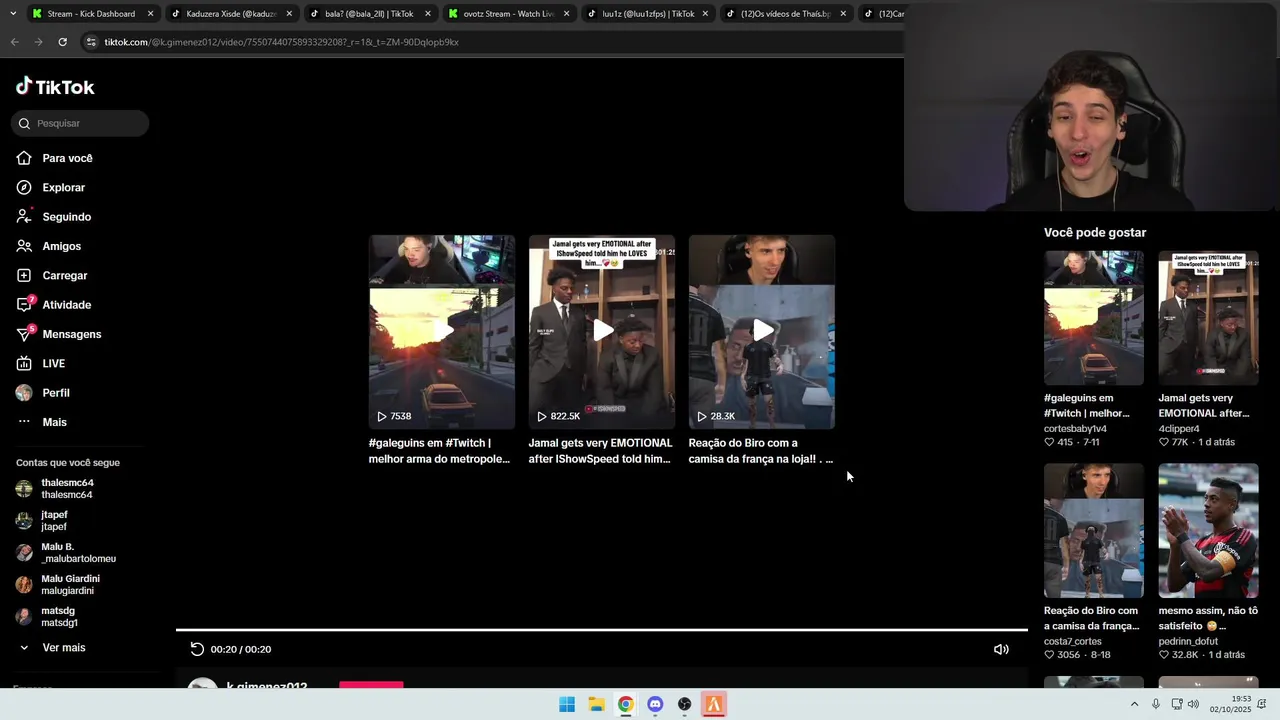Image resolution: width=1280 pixels, height=720 pixels.
Task: Open File Explorer from taskbar
Action: (596, 704)
